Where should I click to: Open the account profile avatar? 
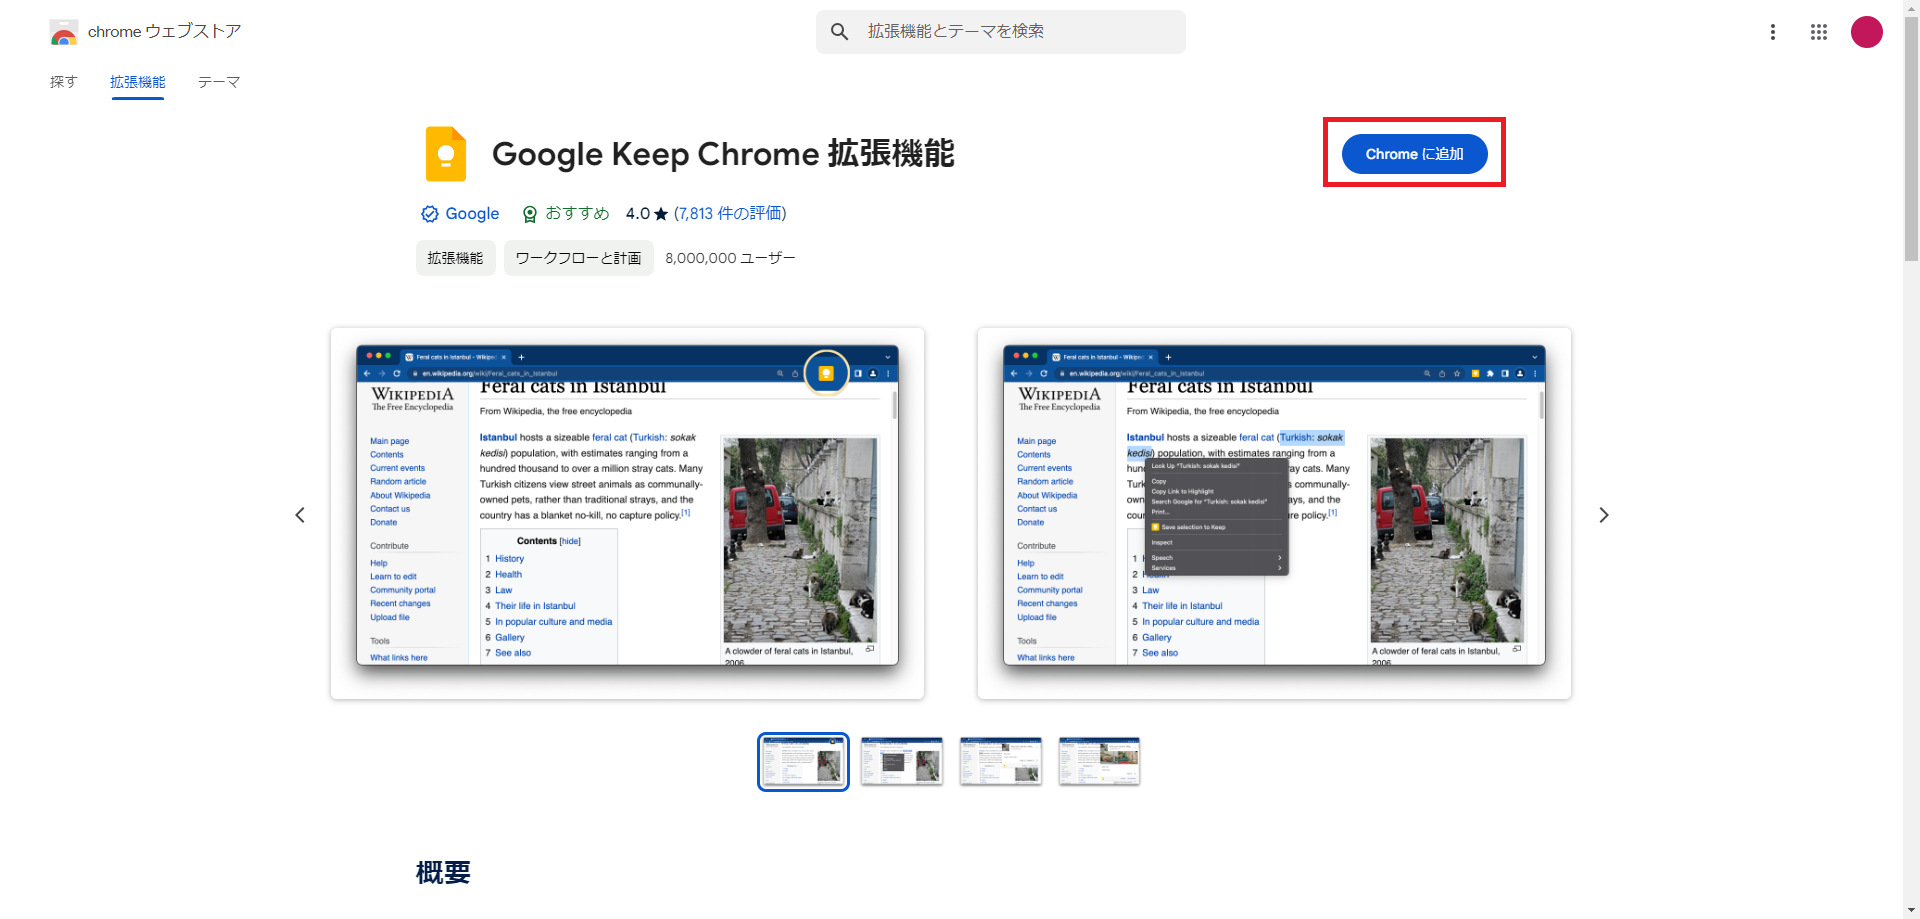pyautogui.click(x=1867, y=32)
